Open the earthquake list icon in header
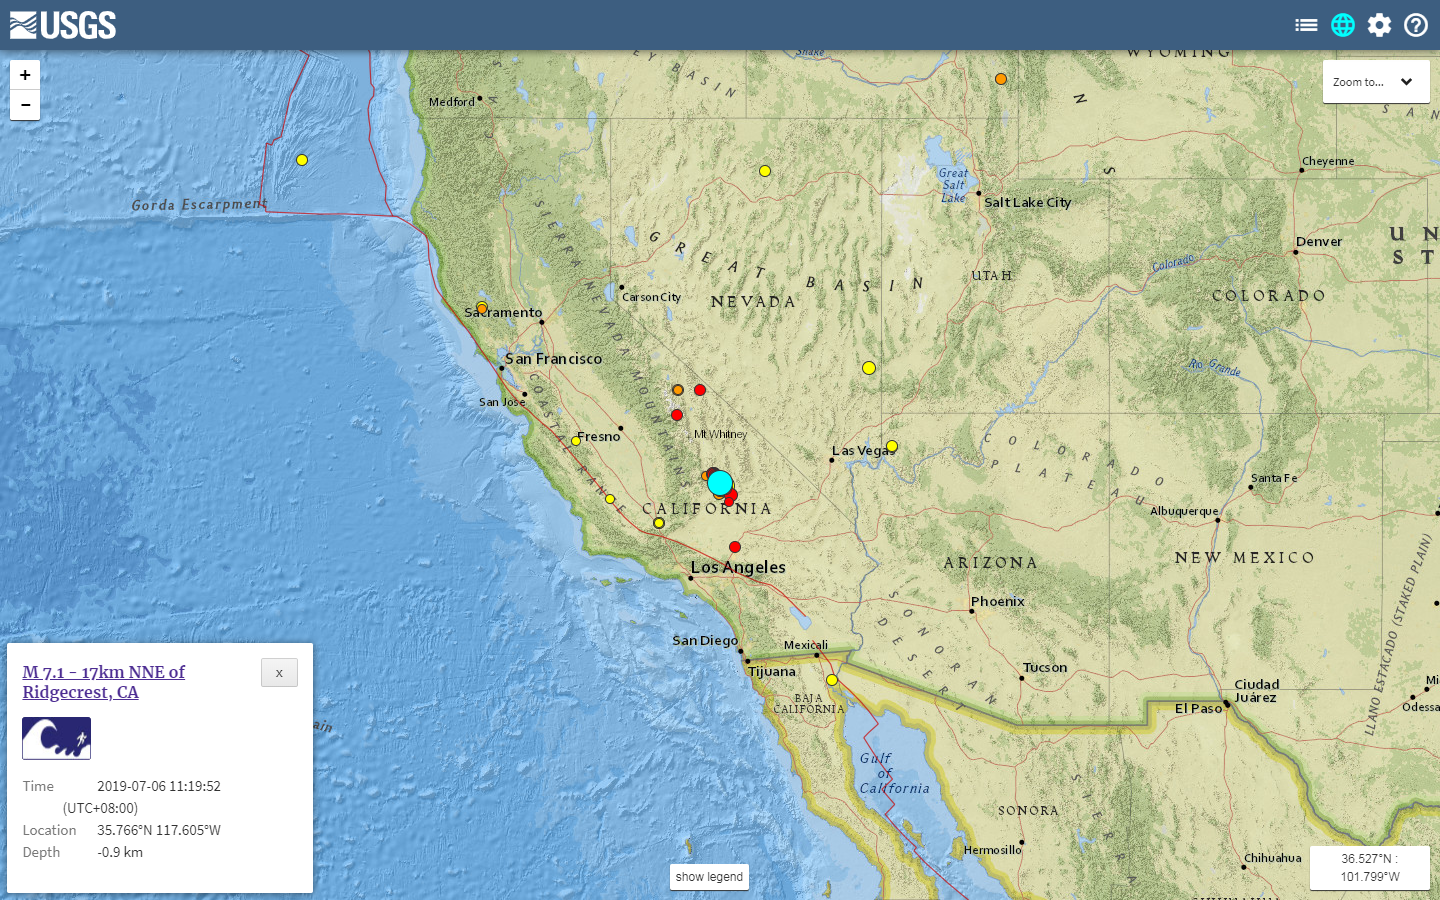 (1306, 25)
